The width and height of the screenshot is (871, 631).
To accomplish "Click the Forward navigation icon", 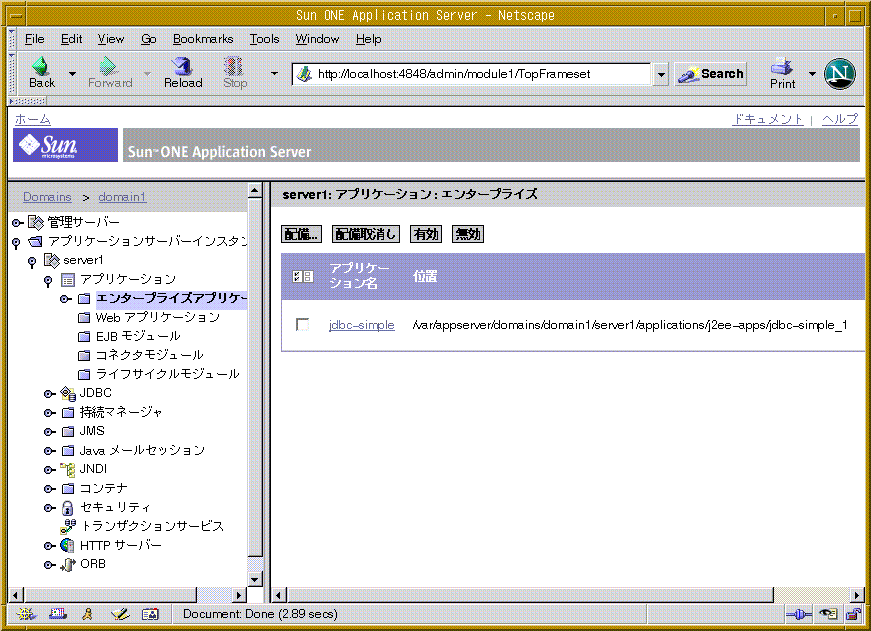I will tap(108, 67).
